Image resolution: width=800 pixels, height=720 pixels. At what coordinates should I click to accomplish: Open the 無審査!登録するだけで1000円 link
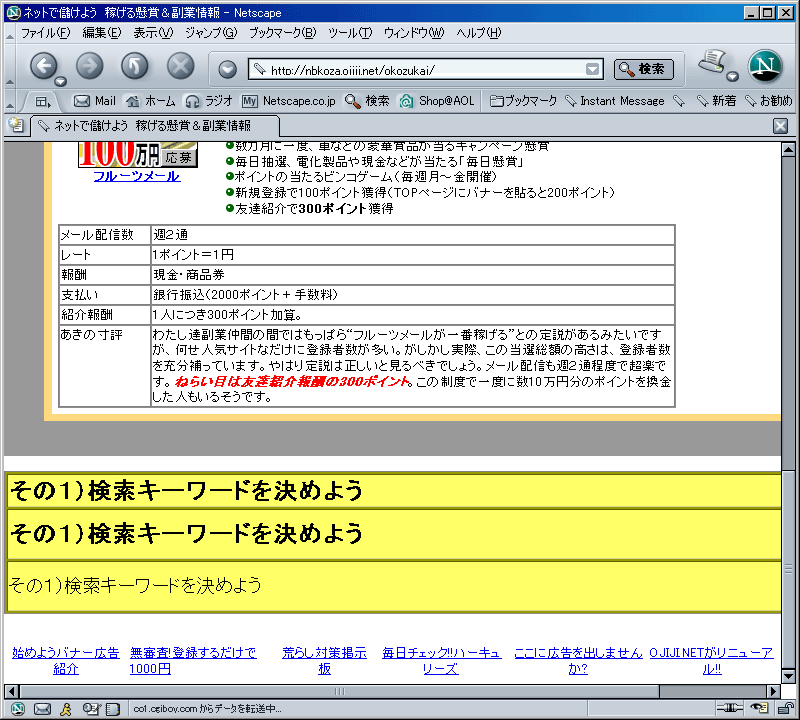tap(193, 660)
